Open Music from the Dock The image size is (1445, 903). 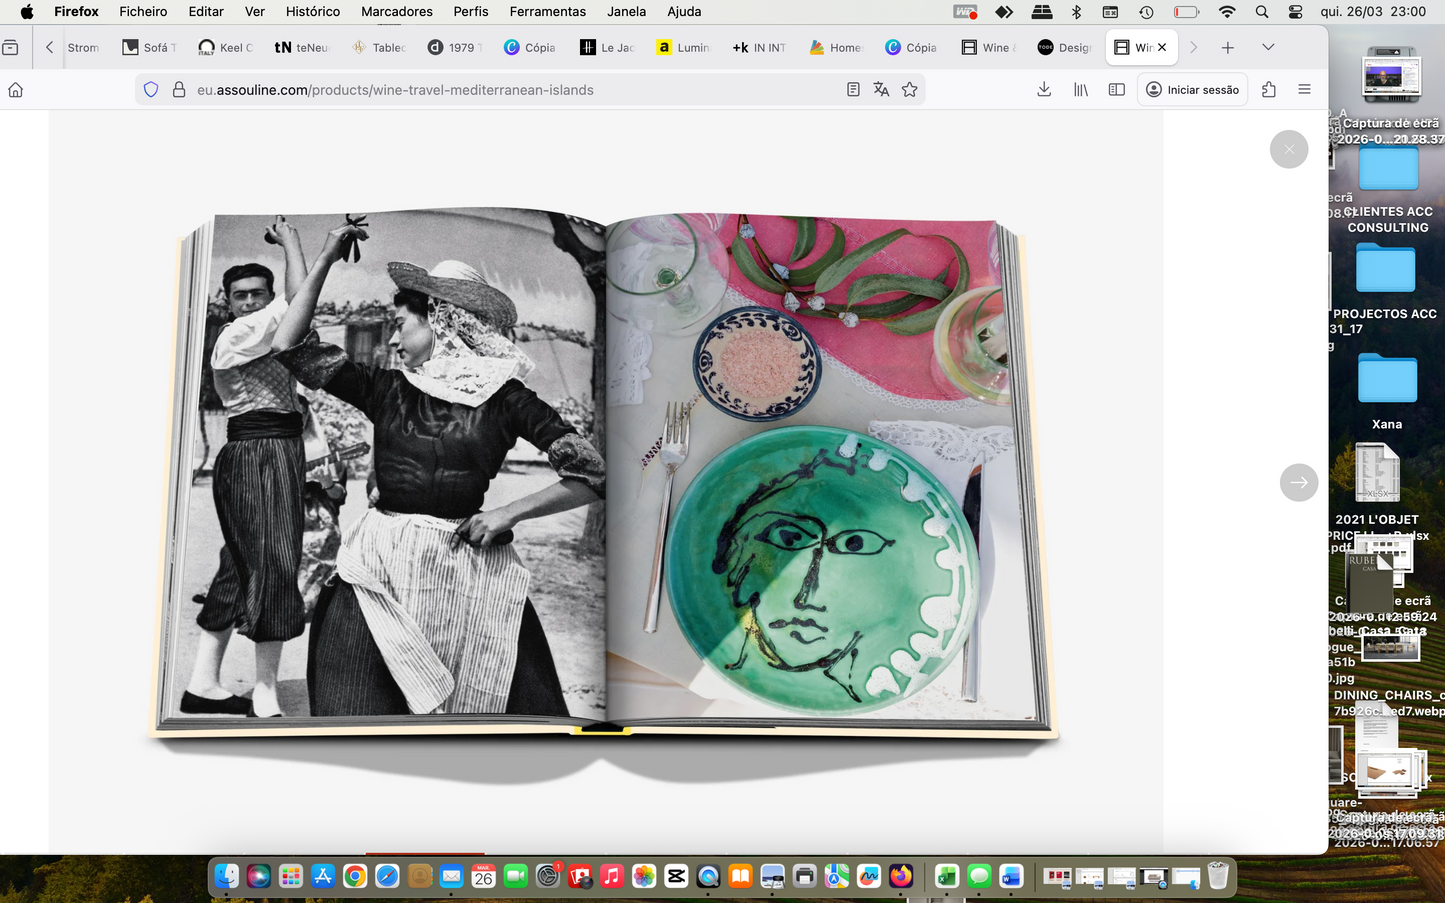point(612,876)
